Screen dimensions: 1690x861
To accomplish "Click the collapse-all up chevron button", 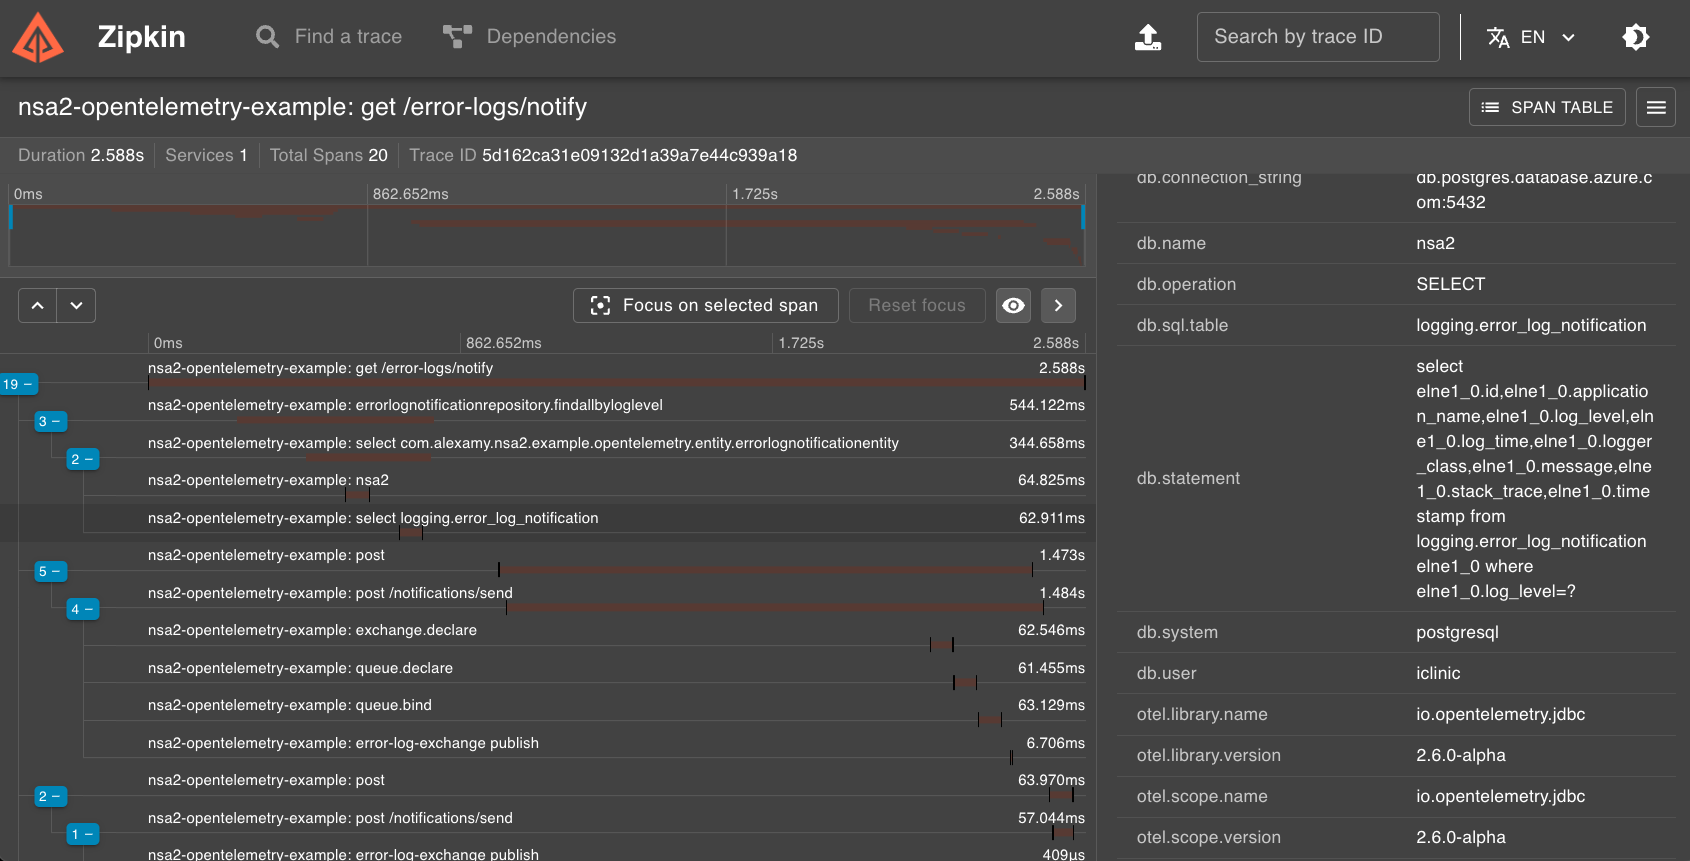I will pyautogui.click(x=37, y=305).
